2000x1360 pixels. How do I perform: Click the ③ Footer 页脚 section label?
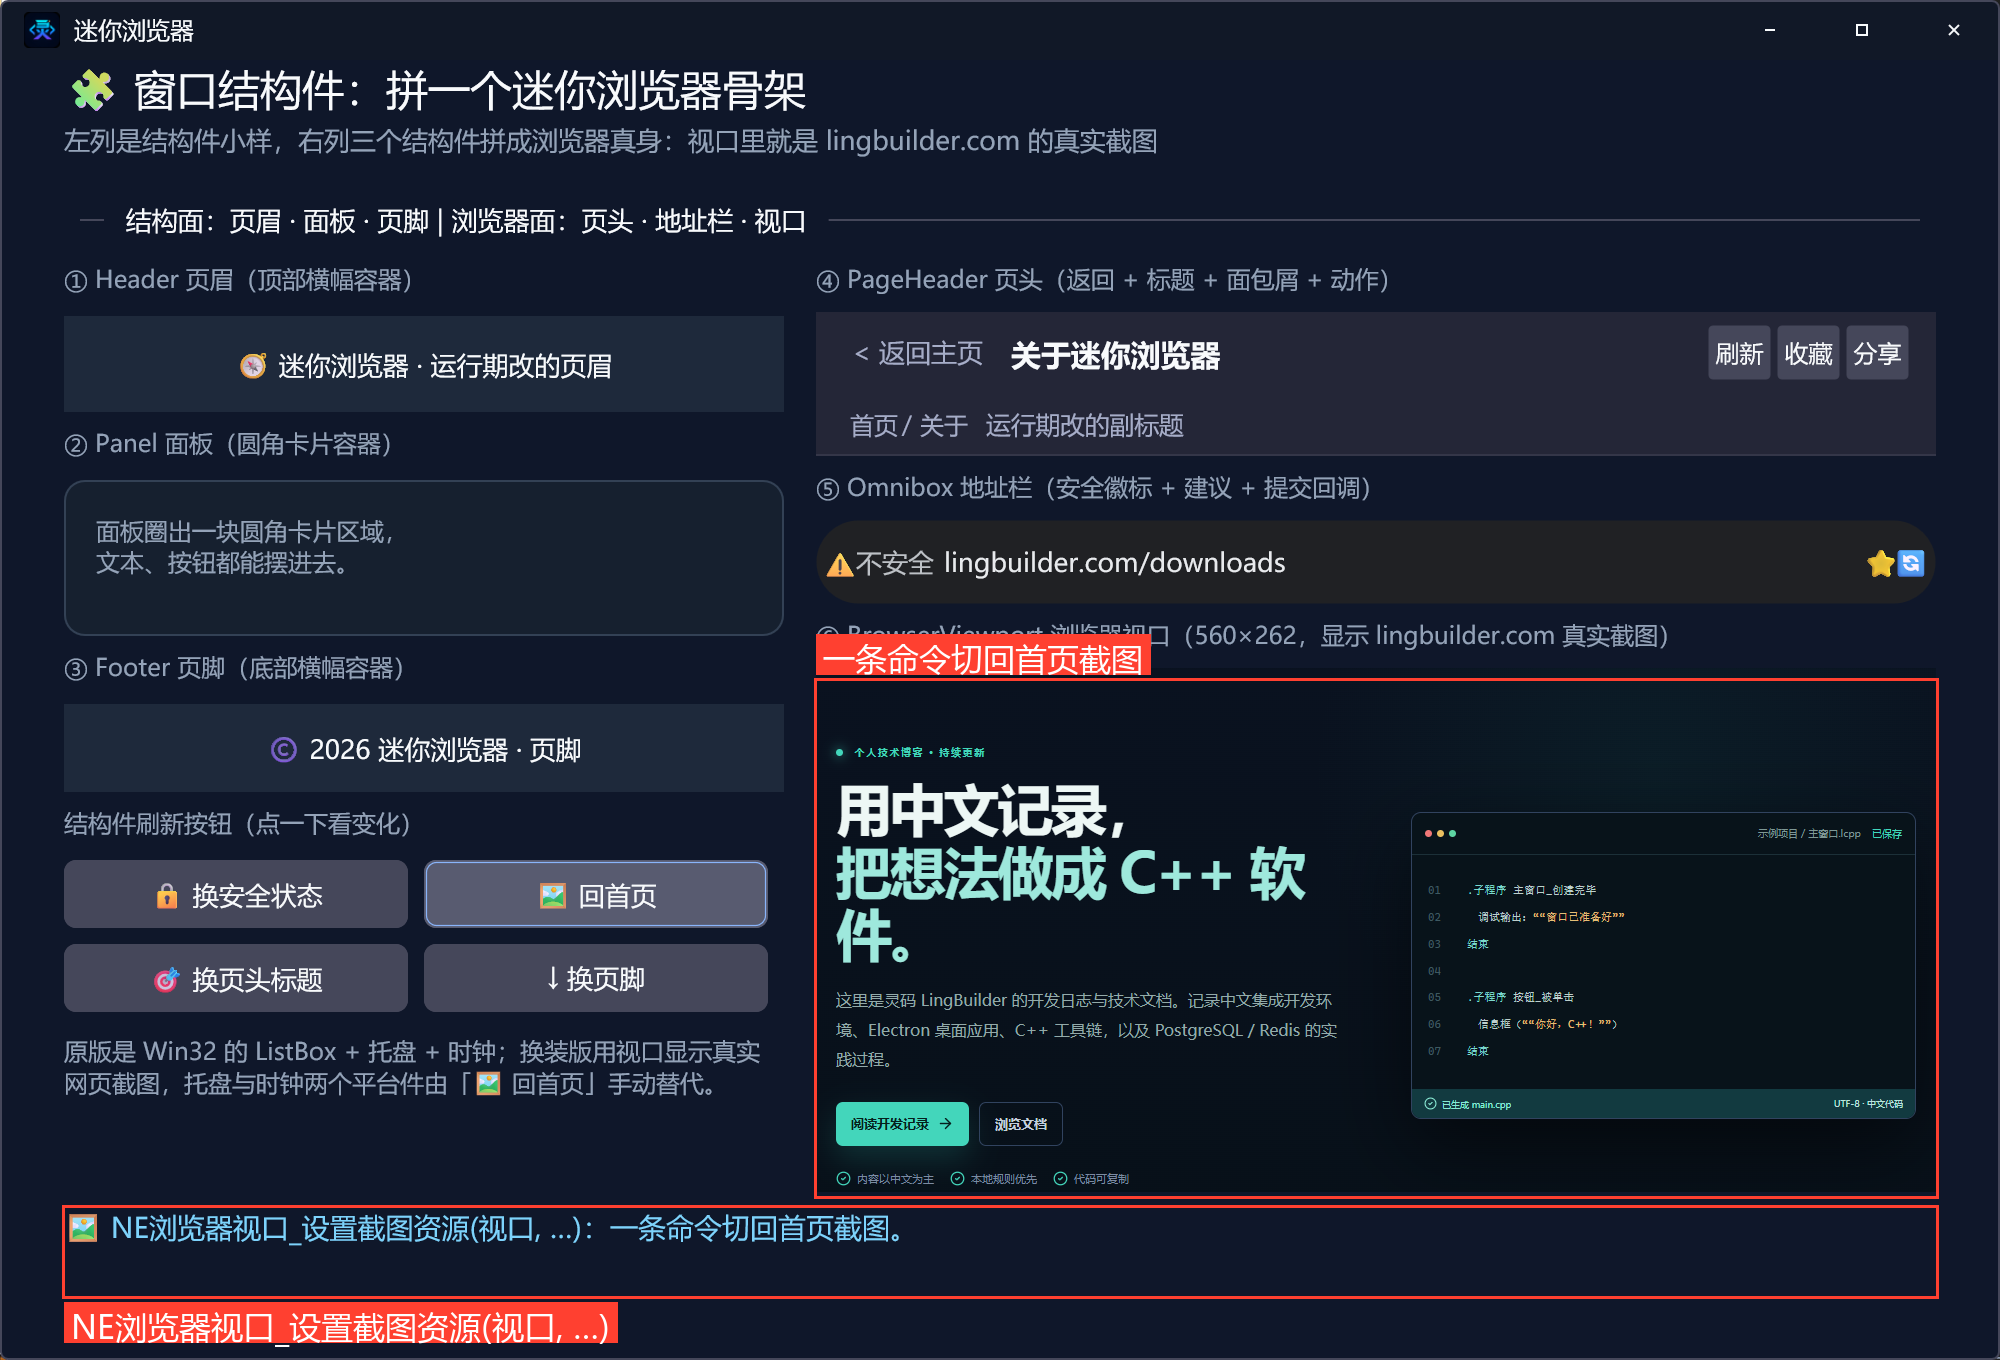(234, 668)
